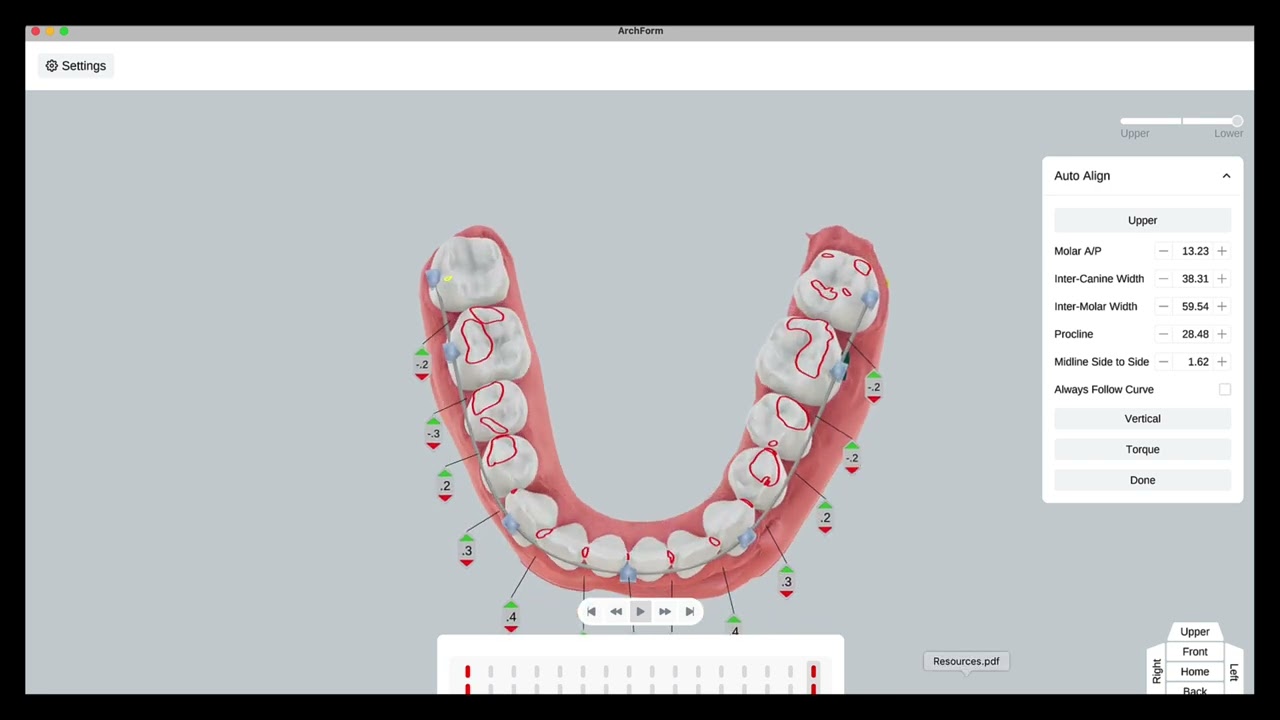Jump to the first stage with skip-to-start

coord(591,612)
